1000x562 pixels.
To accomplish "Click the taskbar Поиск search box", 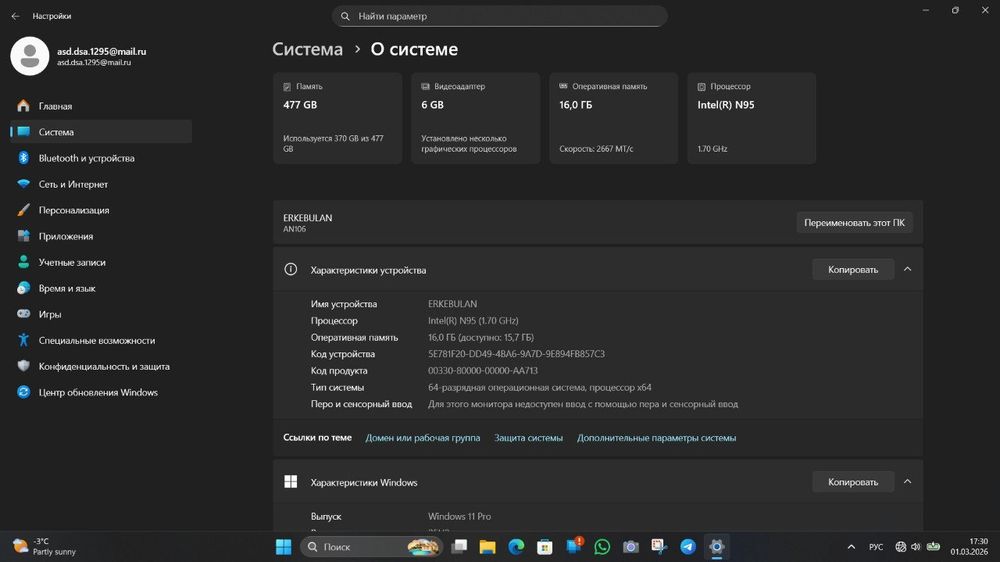I will pos(371,547).
